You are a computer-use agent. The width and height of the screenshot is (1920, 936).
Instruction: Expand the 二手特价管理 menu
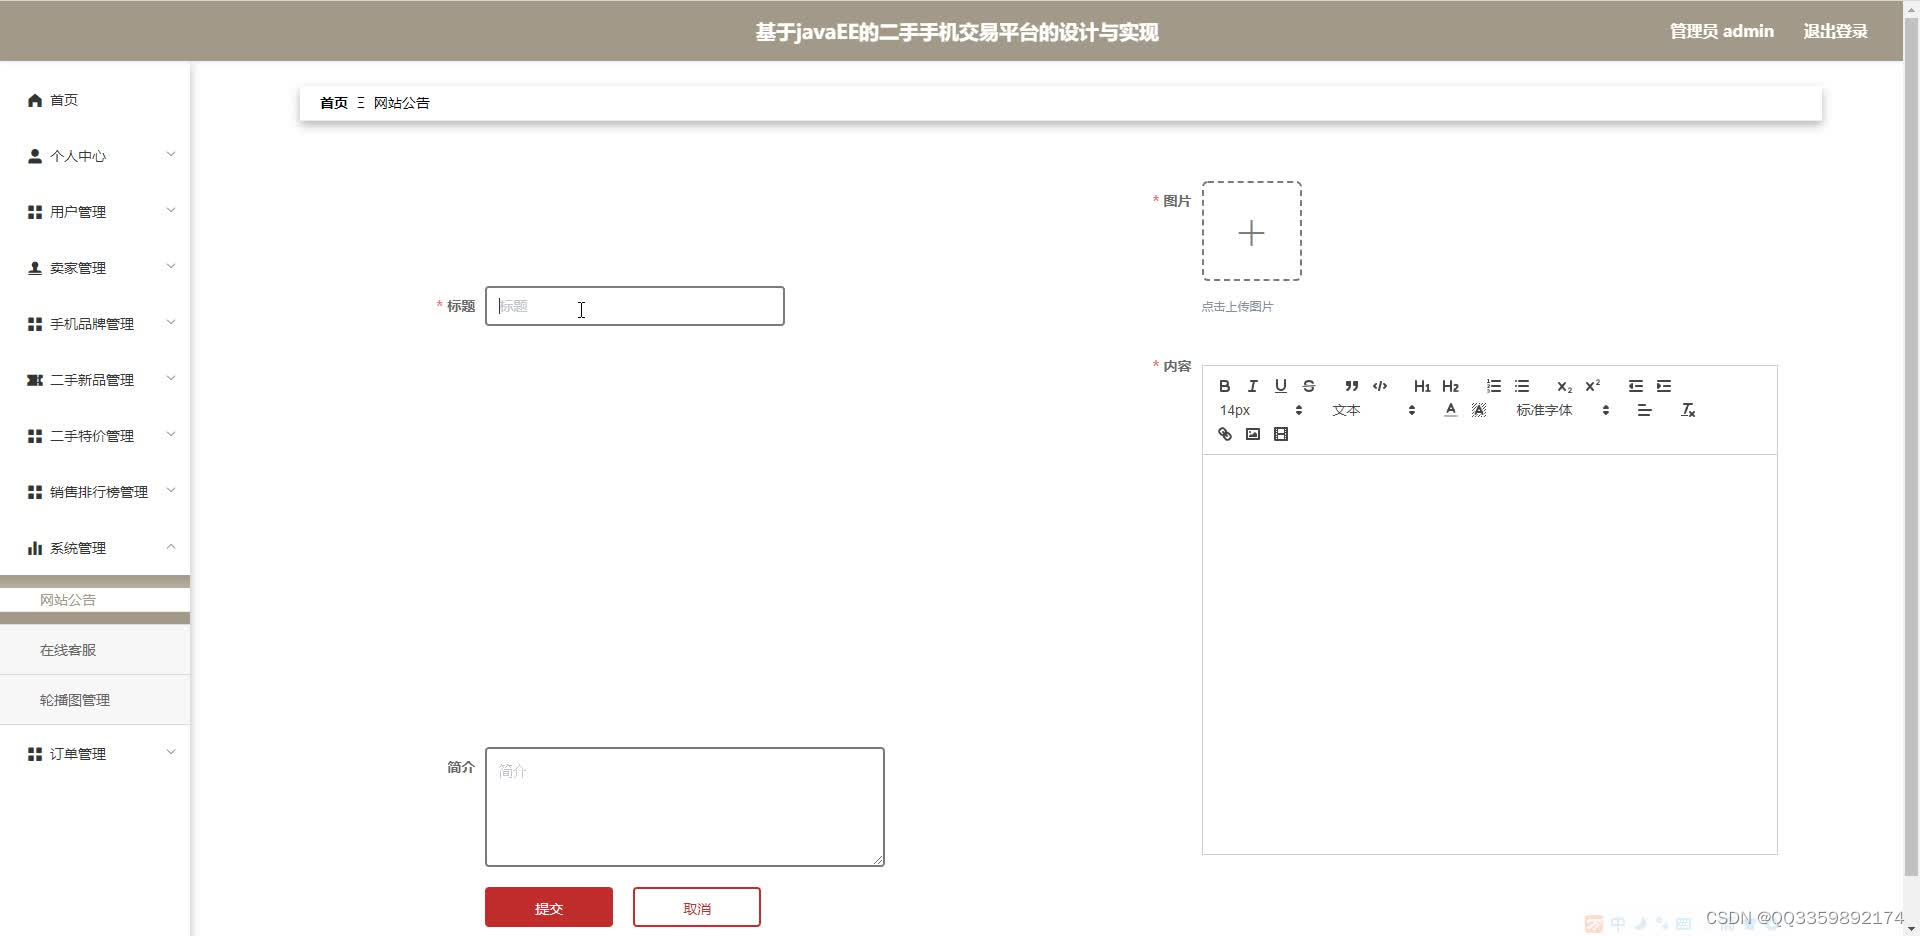click(95, 436)
